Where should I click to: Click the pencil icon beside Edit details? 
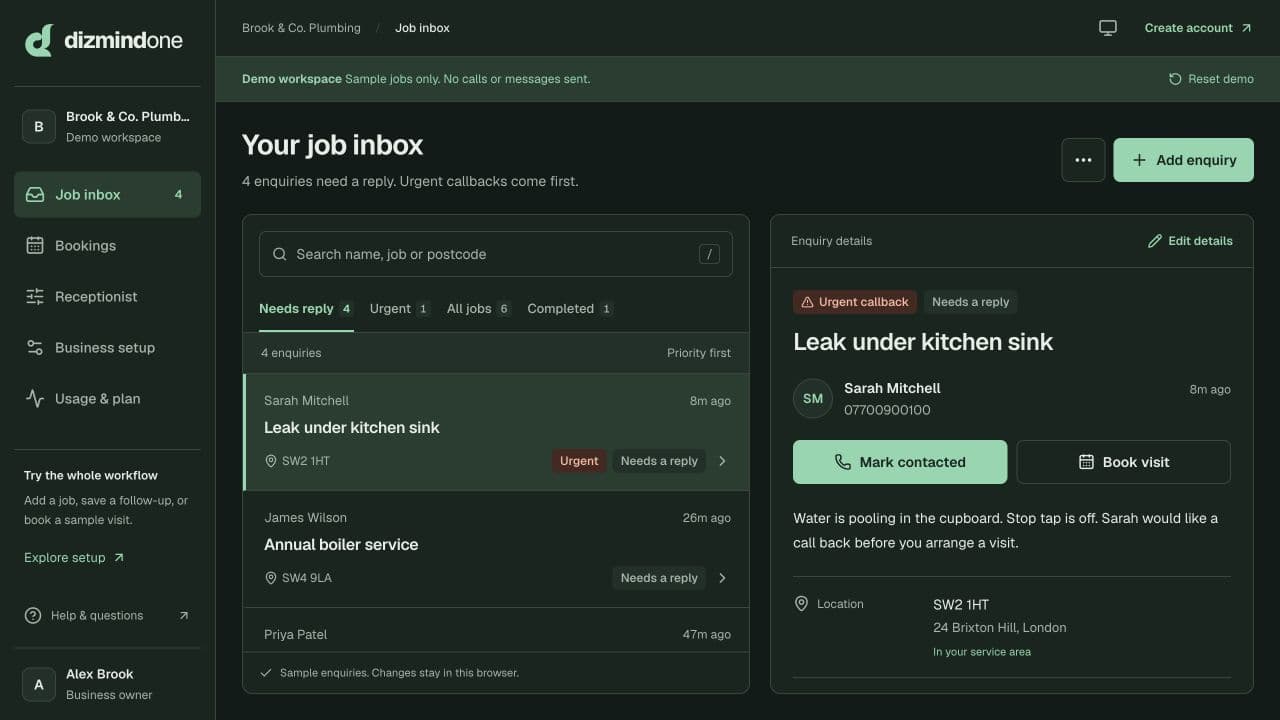coord(1155,241)
